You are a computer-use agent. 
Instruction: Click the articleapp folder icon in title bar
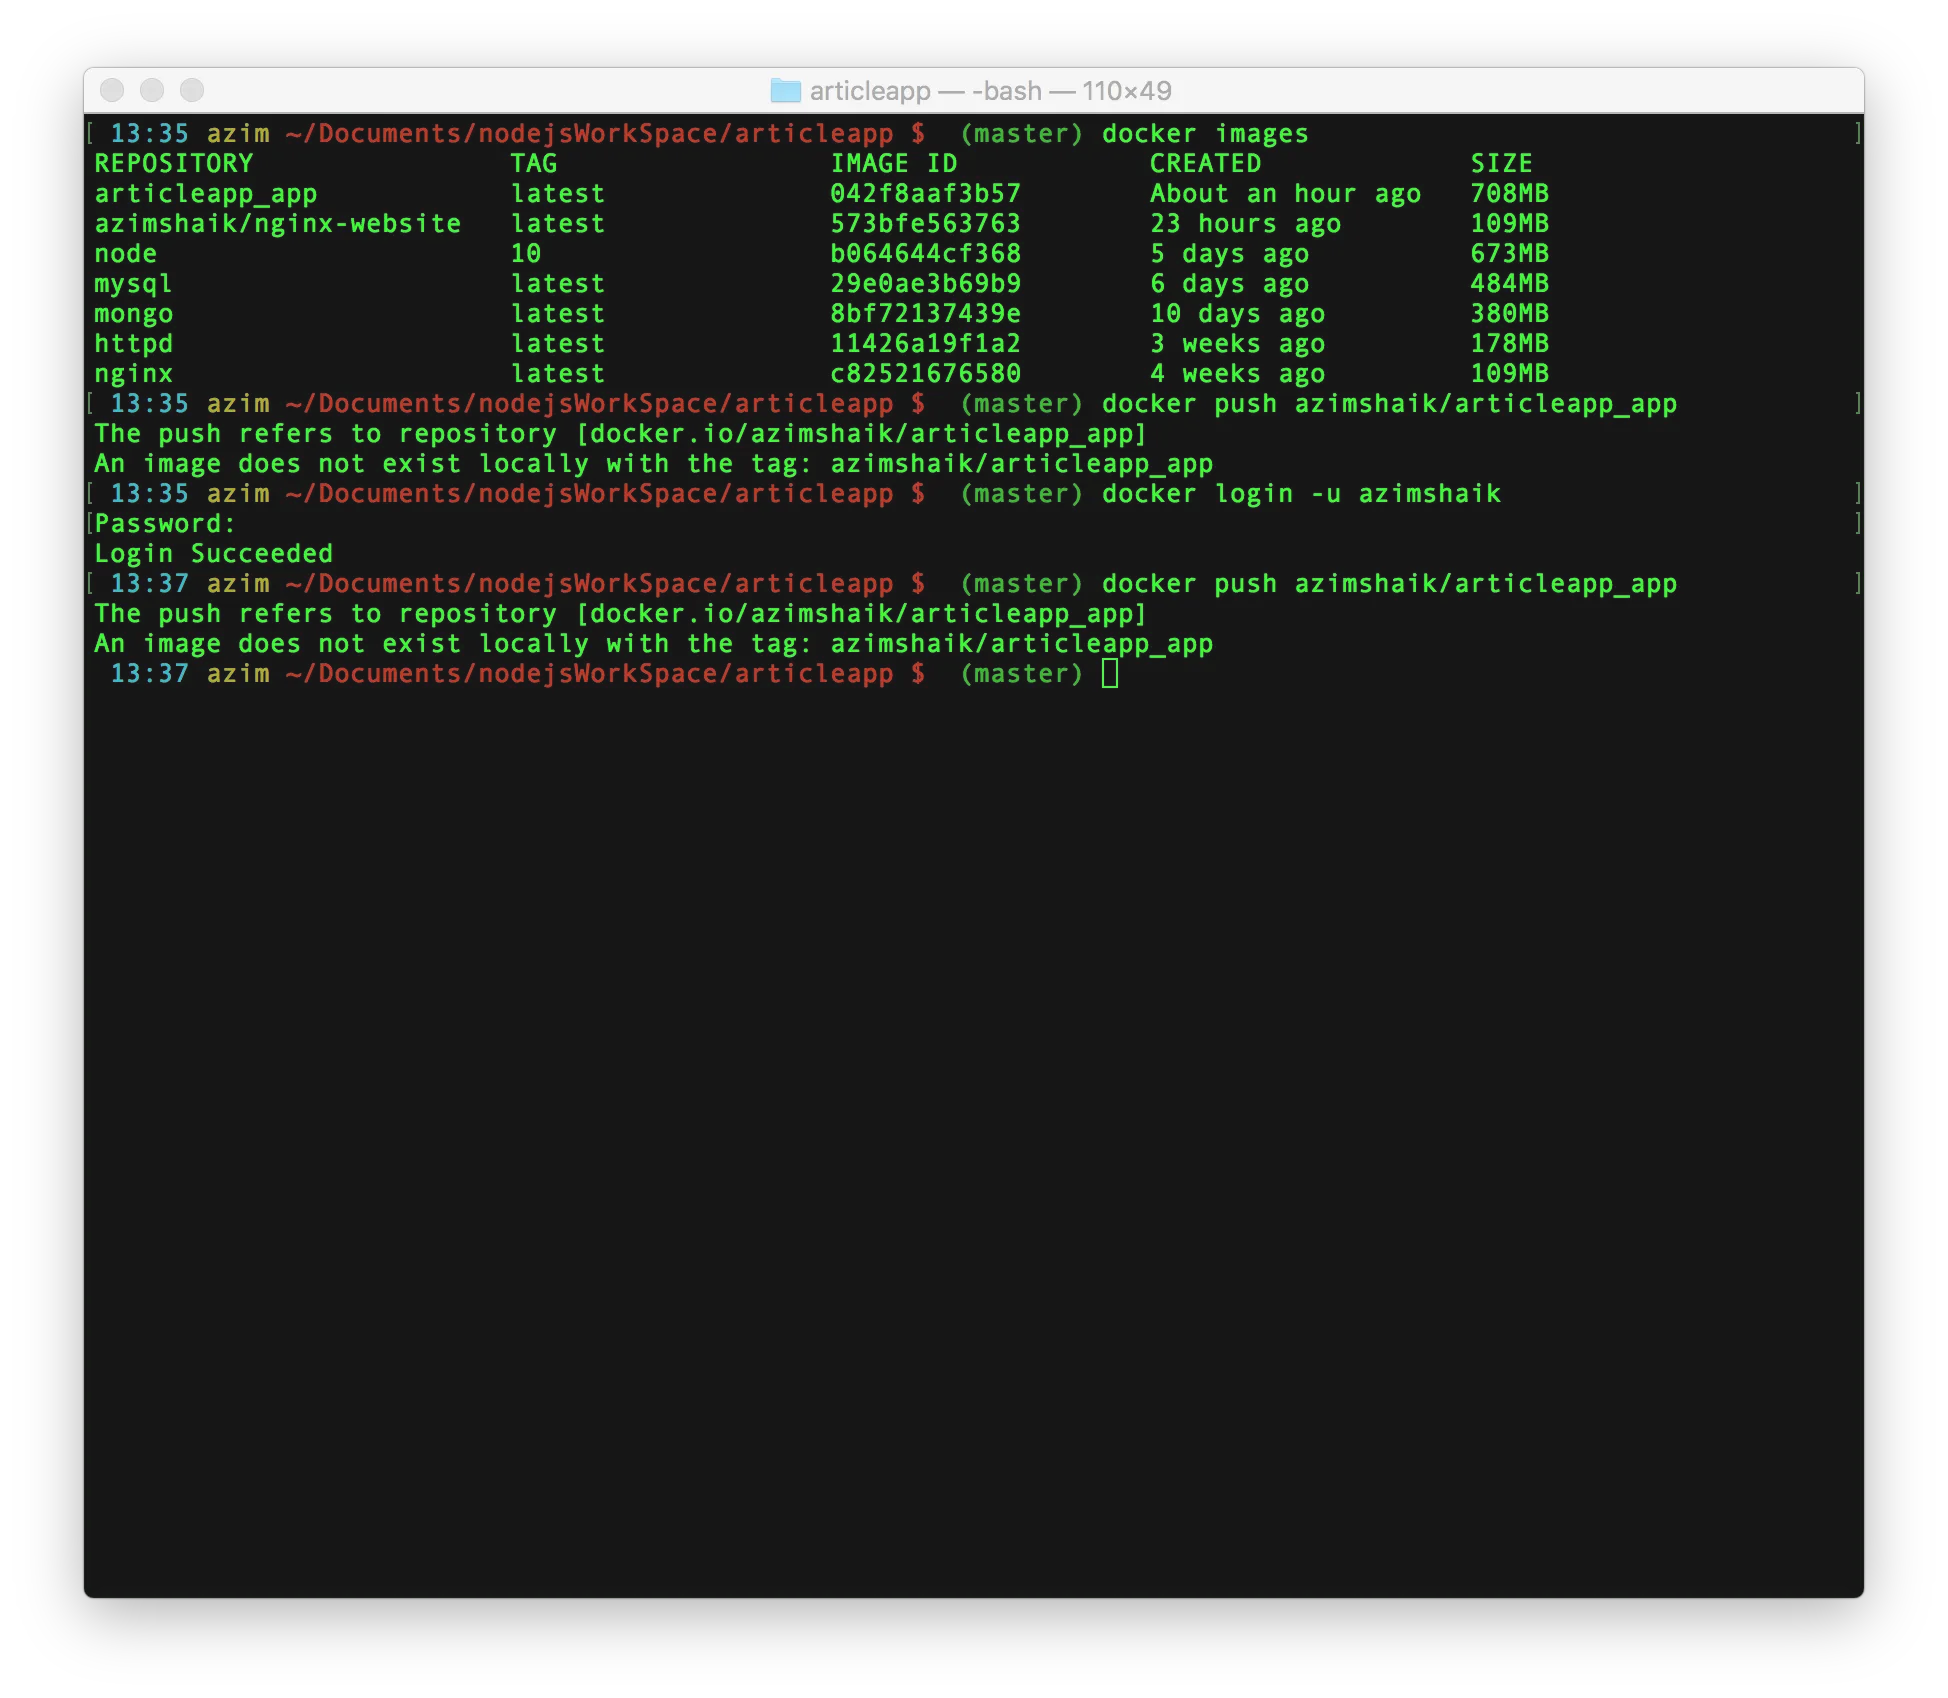pos(785,91)
